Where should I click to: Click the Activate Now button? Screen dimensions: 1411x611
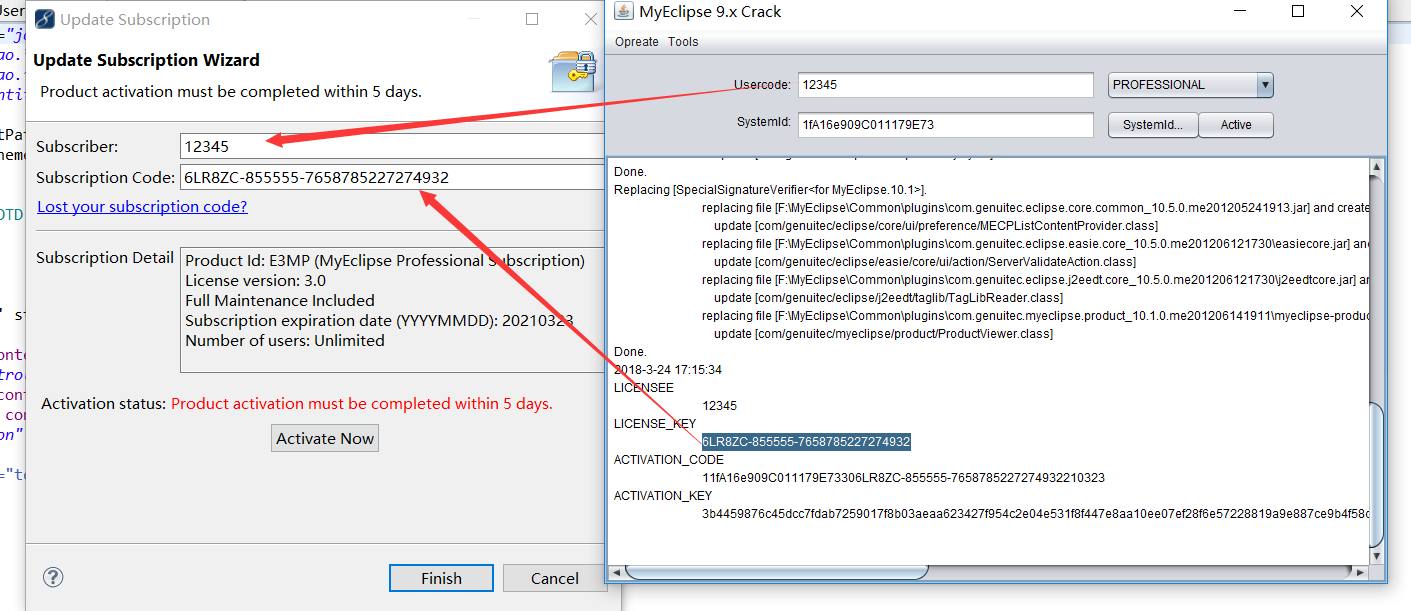(x=325, y=438)
